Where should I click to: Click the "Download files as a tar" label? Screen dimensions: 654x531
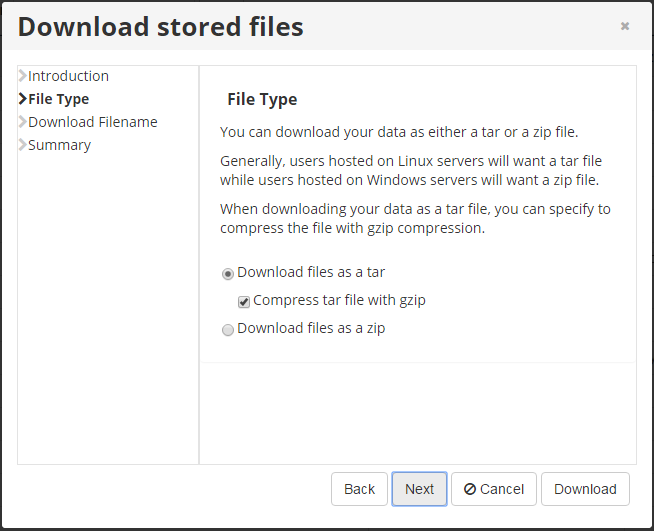pyautogui.click(x=311, y=272)
